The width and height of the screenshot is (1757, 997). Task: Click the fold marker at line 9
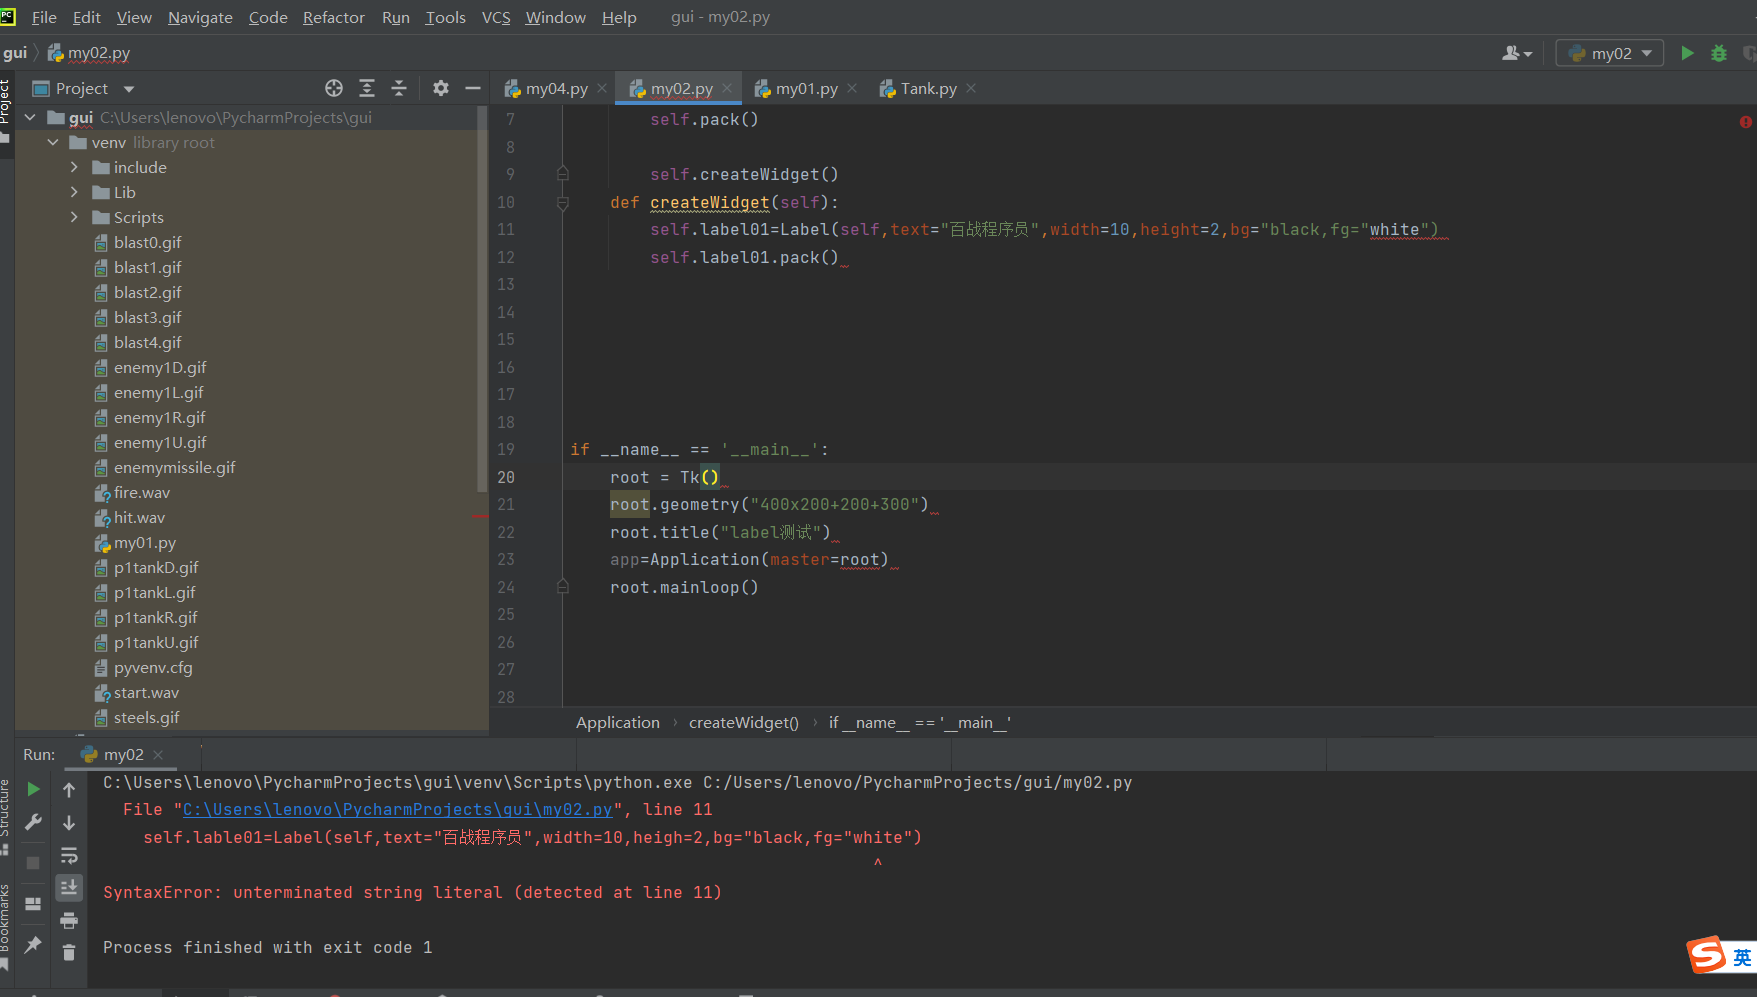pyautogui.click(x=563, y=174)
